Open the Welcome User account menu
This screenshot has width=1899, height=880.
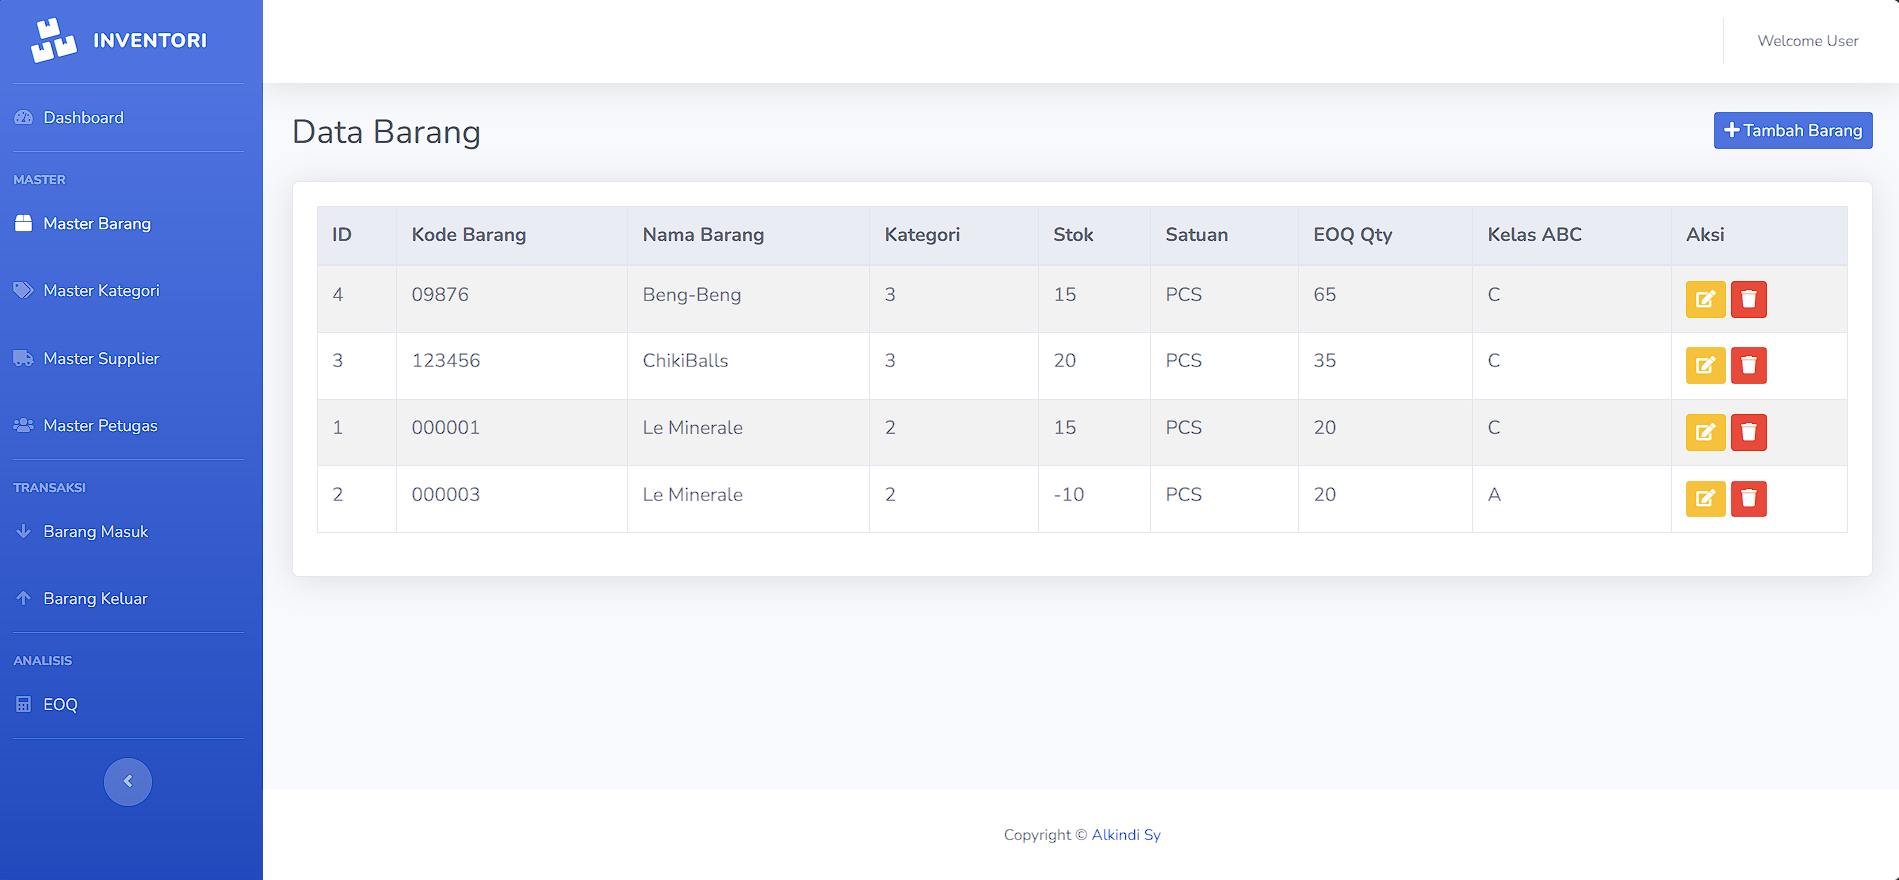pos(1808,41)
